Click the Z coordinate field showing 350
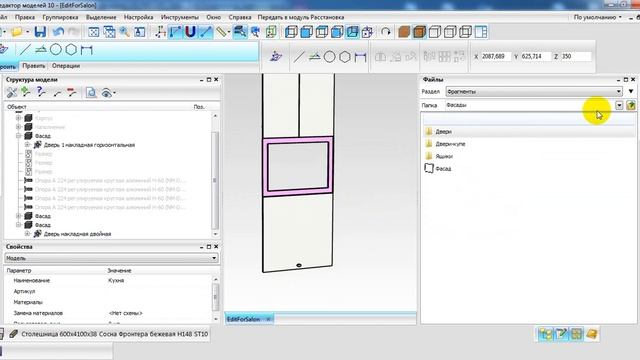The image size is (640, 360). [x=576, y=56]
